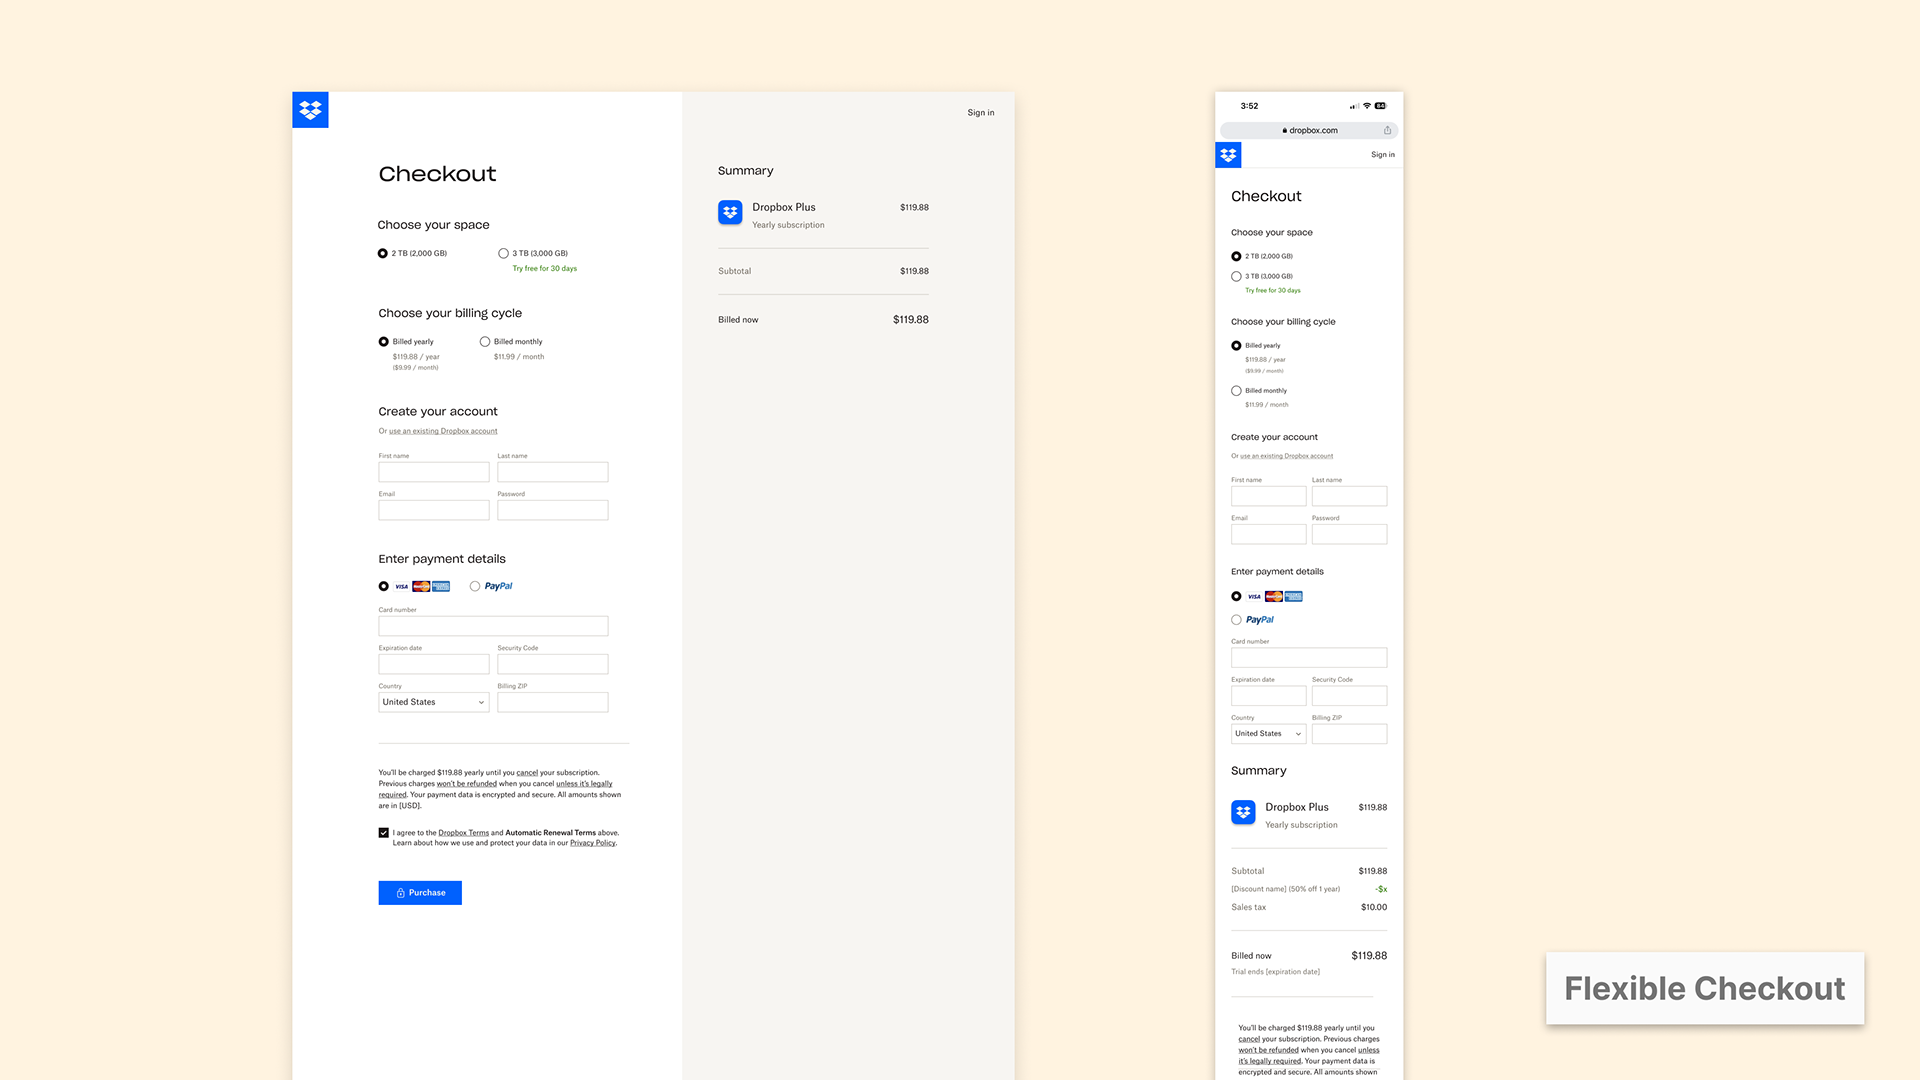Click Dropbox Plus icon in mobile summary
The width and height of the screenshot is (1920, 1080).
click(x=1243, y=812)
